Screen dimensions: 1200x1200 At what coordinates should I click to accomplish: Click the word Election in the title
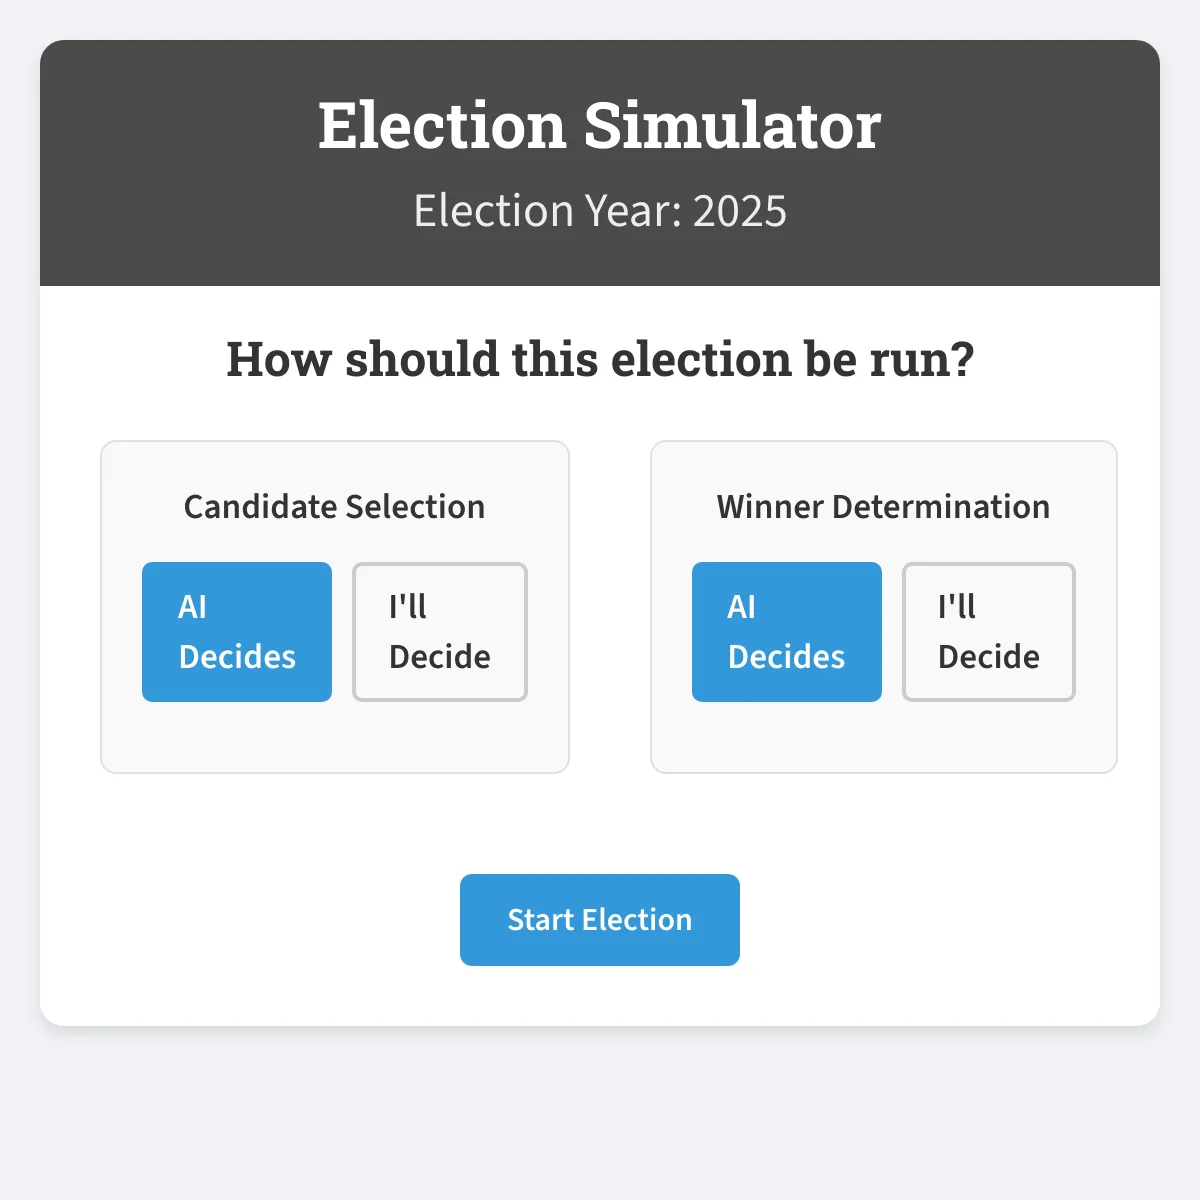pos(442,126)
